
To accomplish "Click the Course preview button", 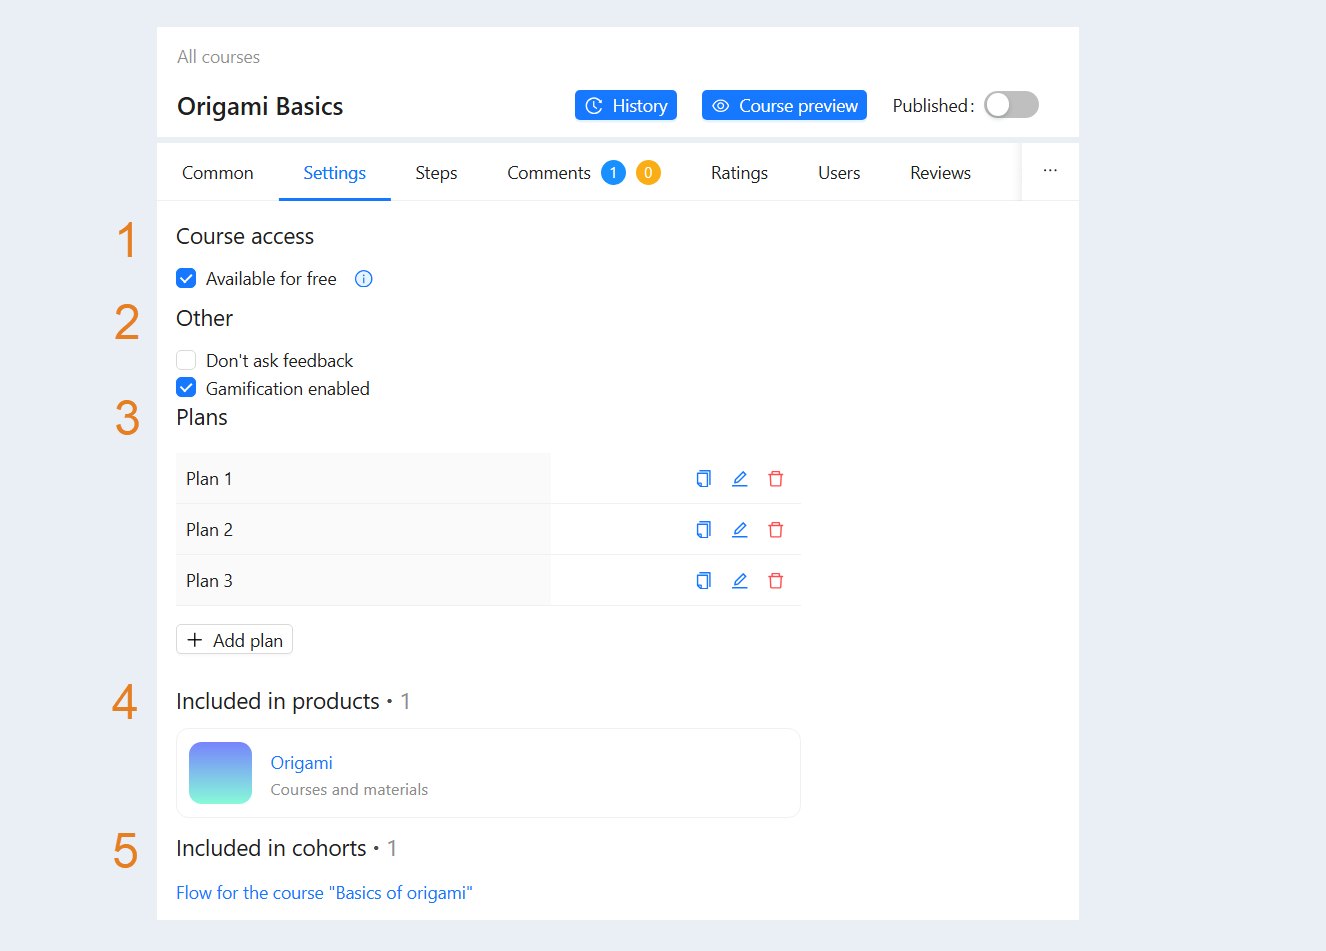I will click(x=784, y=105).
